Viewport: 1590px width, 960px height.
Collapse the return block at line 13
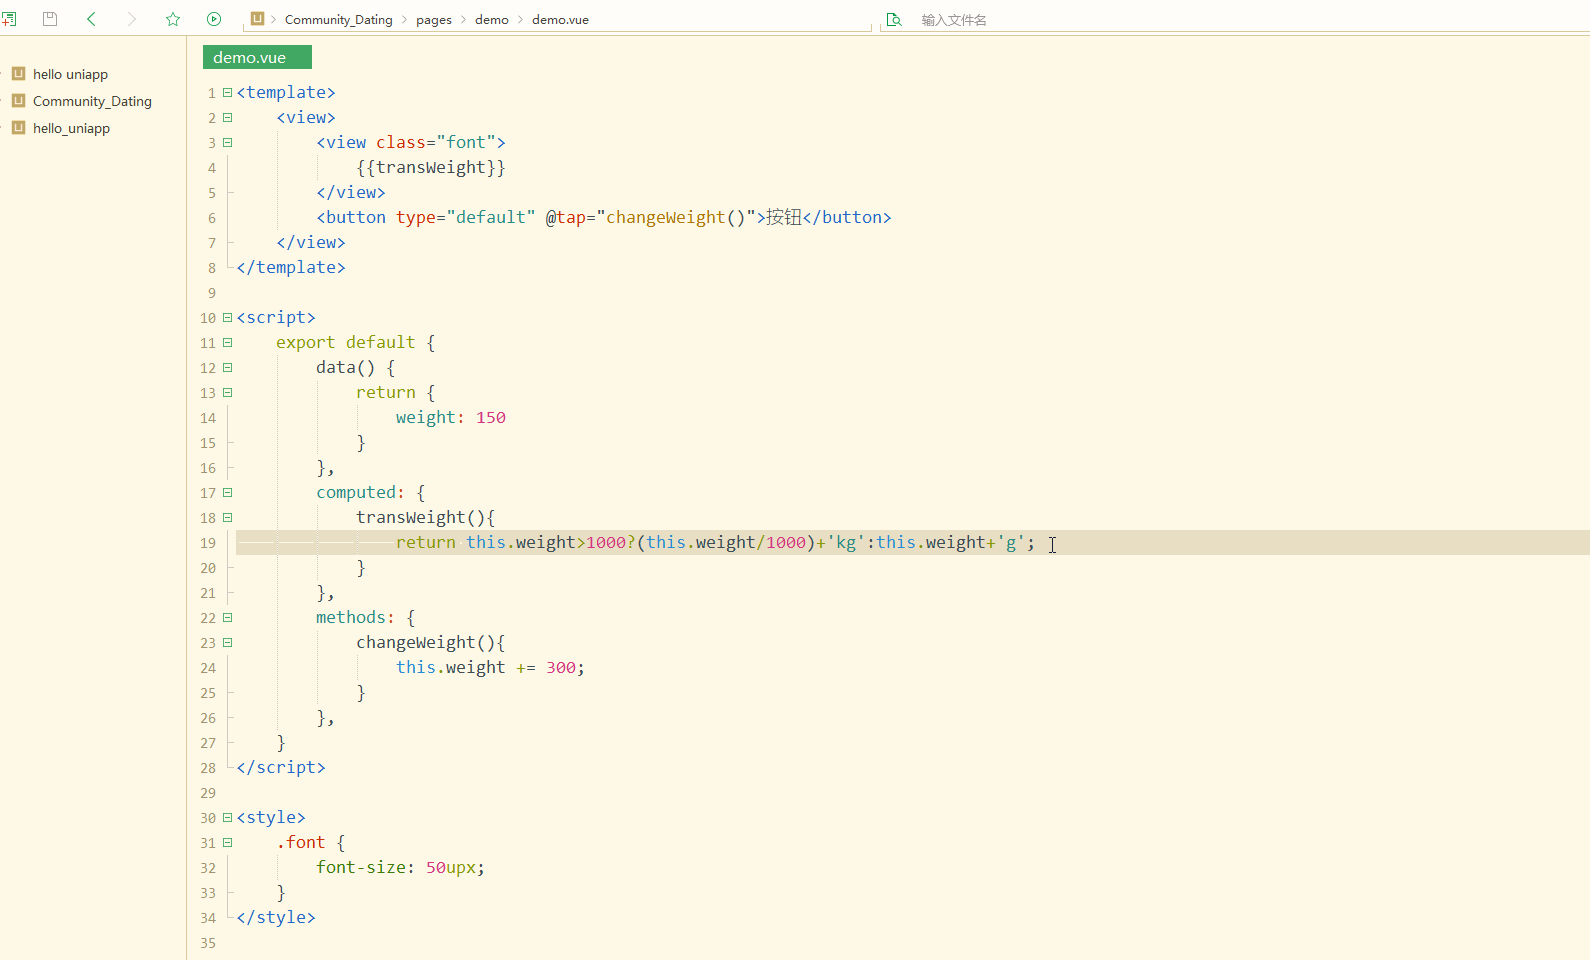pos(227,392)
